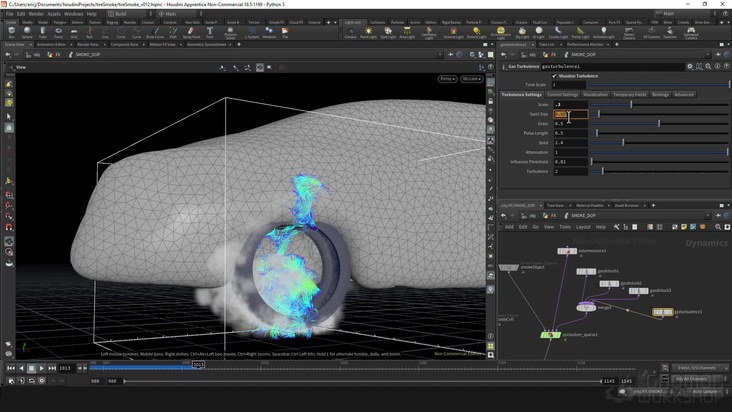Image resolution: width=732 pixels, height=412 pixels.
Task: Open the Key All Channels dropdown
Action: pyautogui.click(x=700, y=379)
